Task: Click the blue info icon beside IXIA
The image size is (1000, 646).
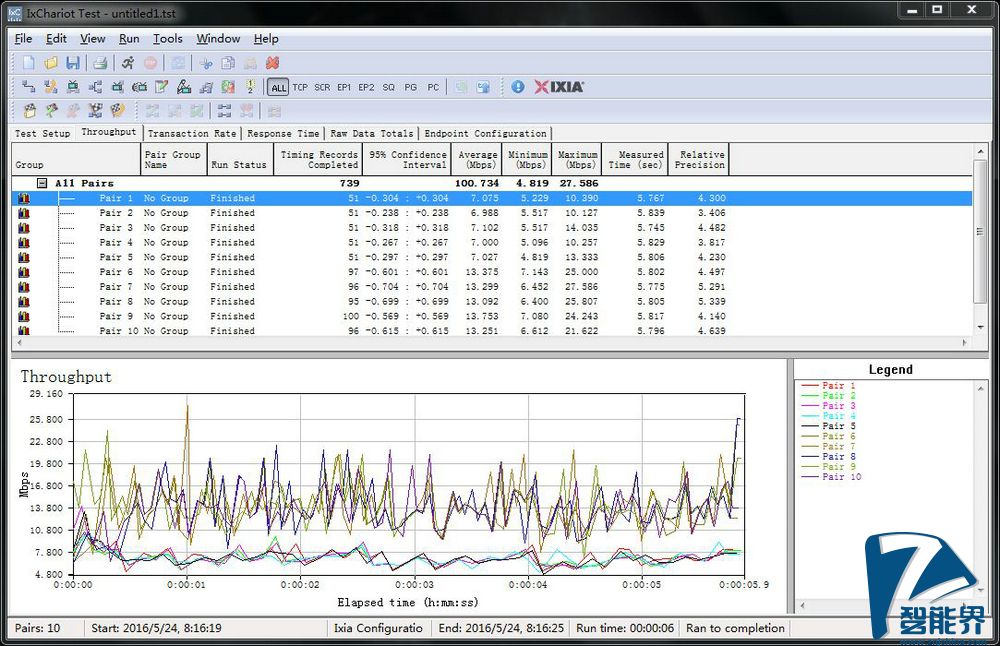Action: [x=518, y=87]
